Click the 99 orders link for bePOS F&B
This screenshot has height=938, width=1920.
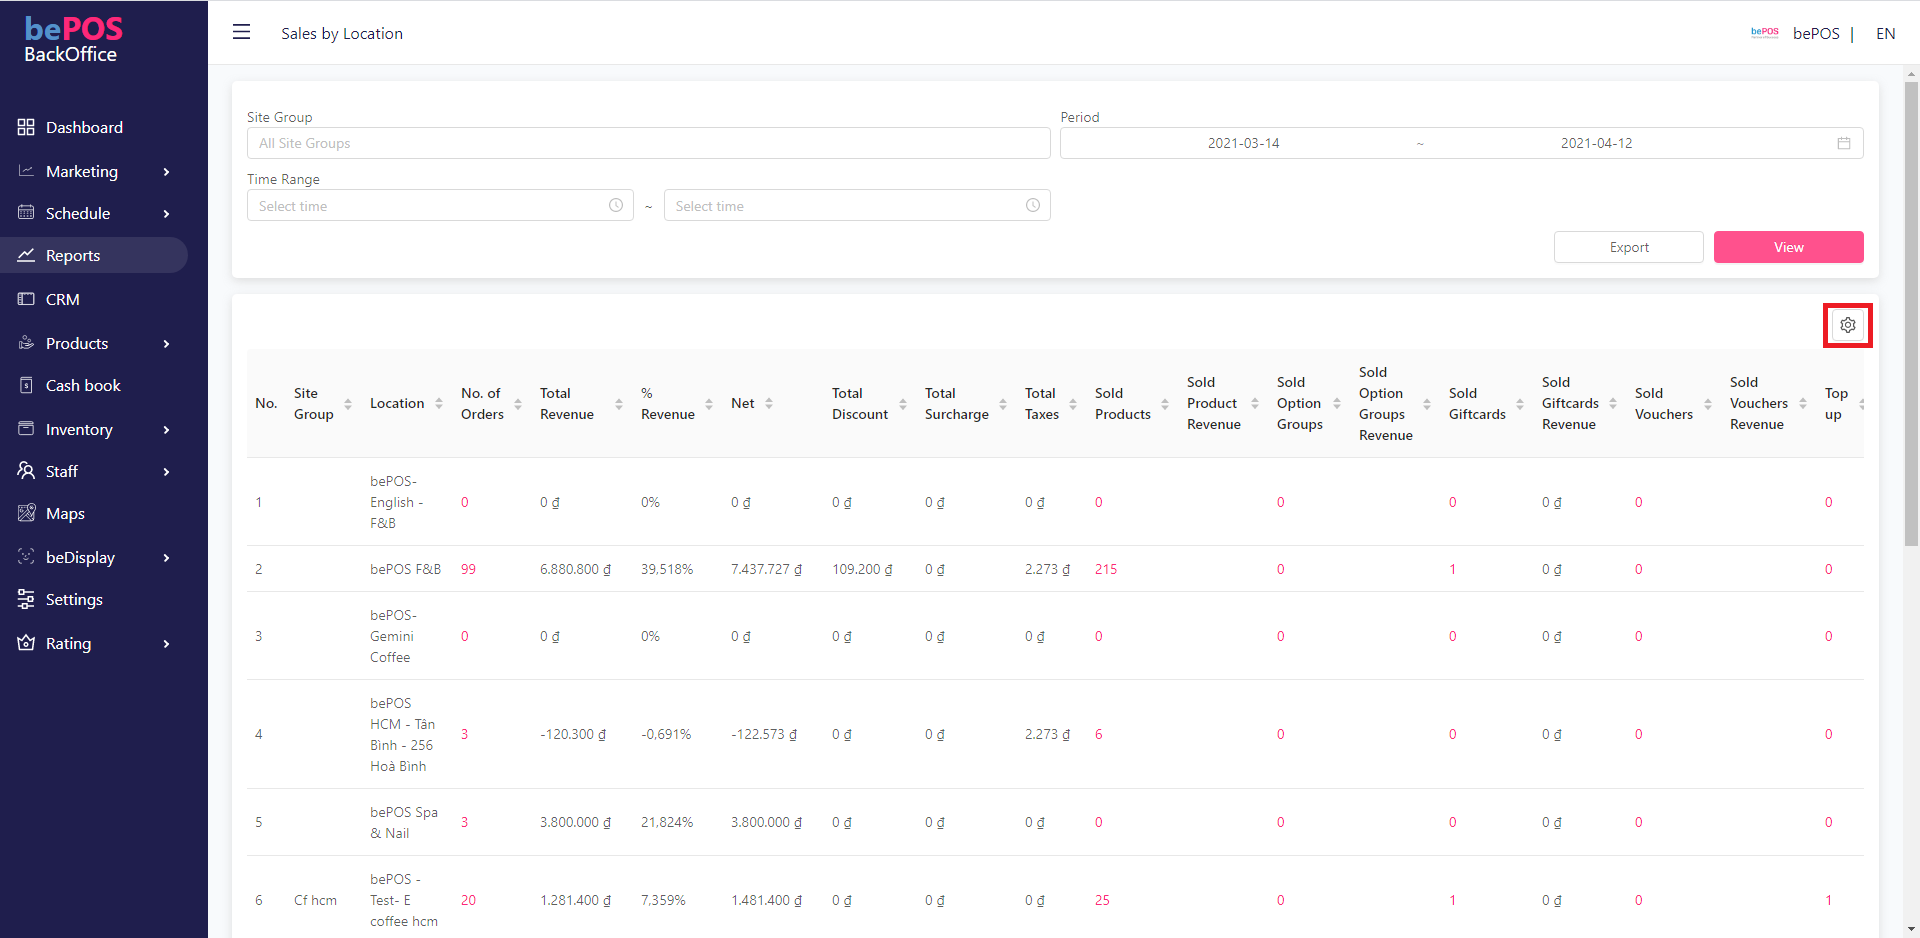[x=468, y=569]
